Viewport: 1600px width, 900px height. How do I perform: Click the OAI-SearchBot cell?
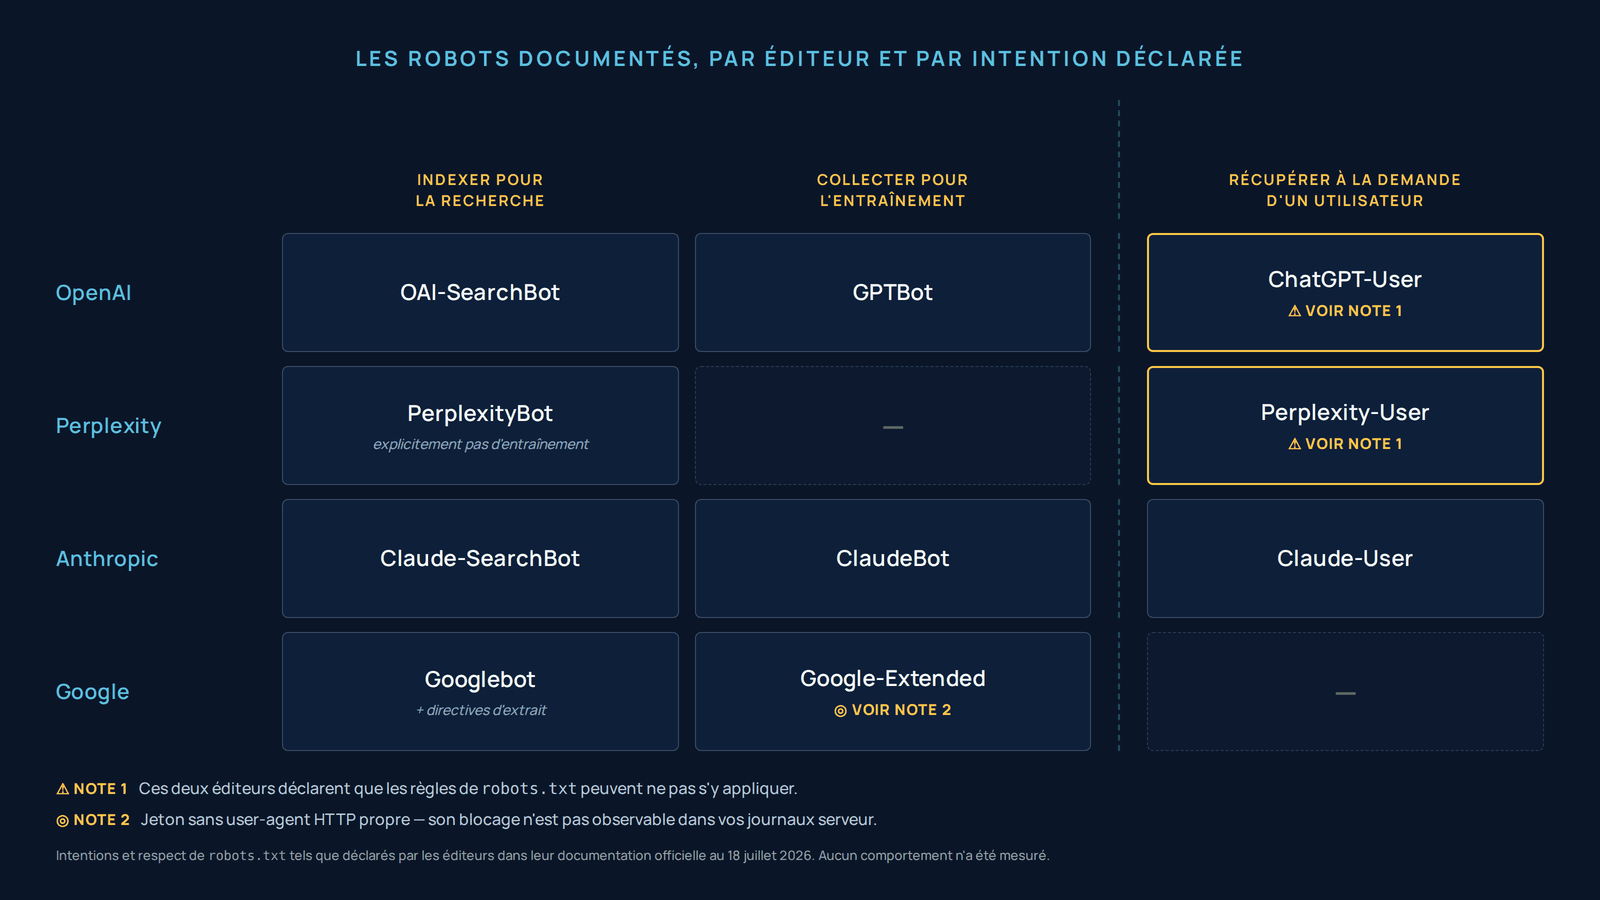coord(480,292)
